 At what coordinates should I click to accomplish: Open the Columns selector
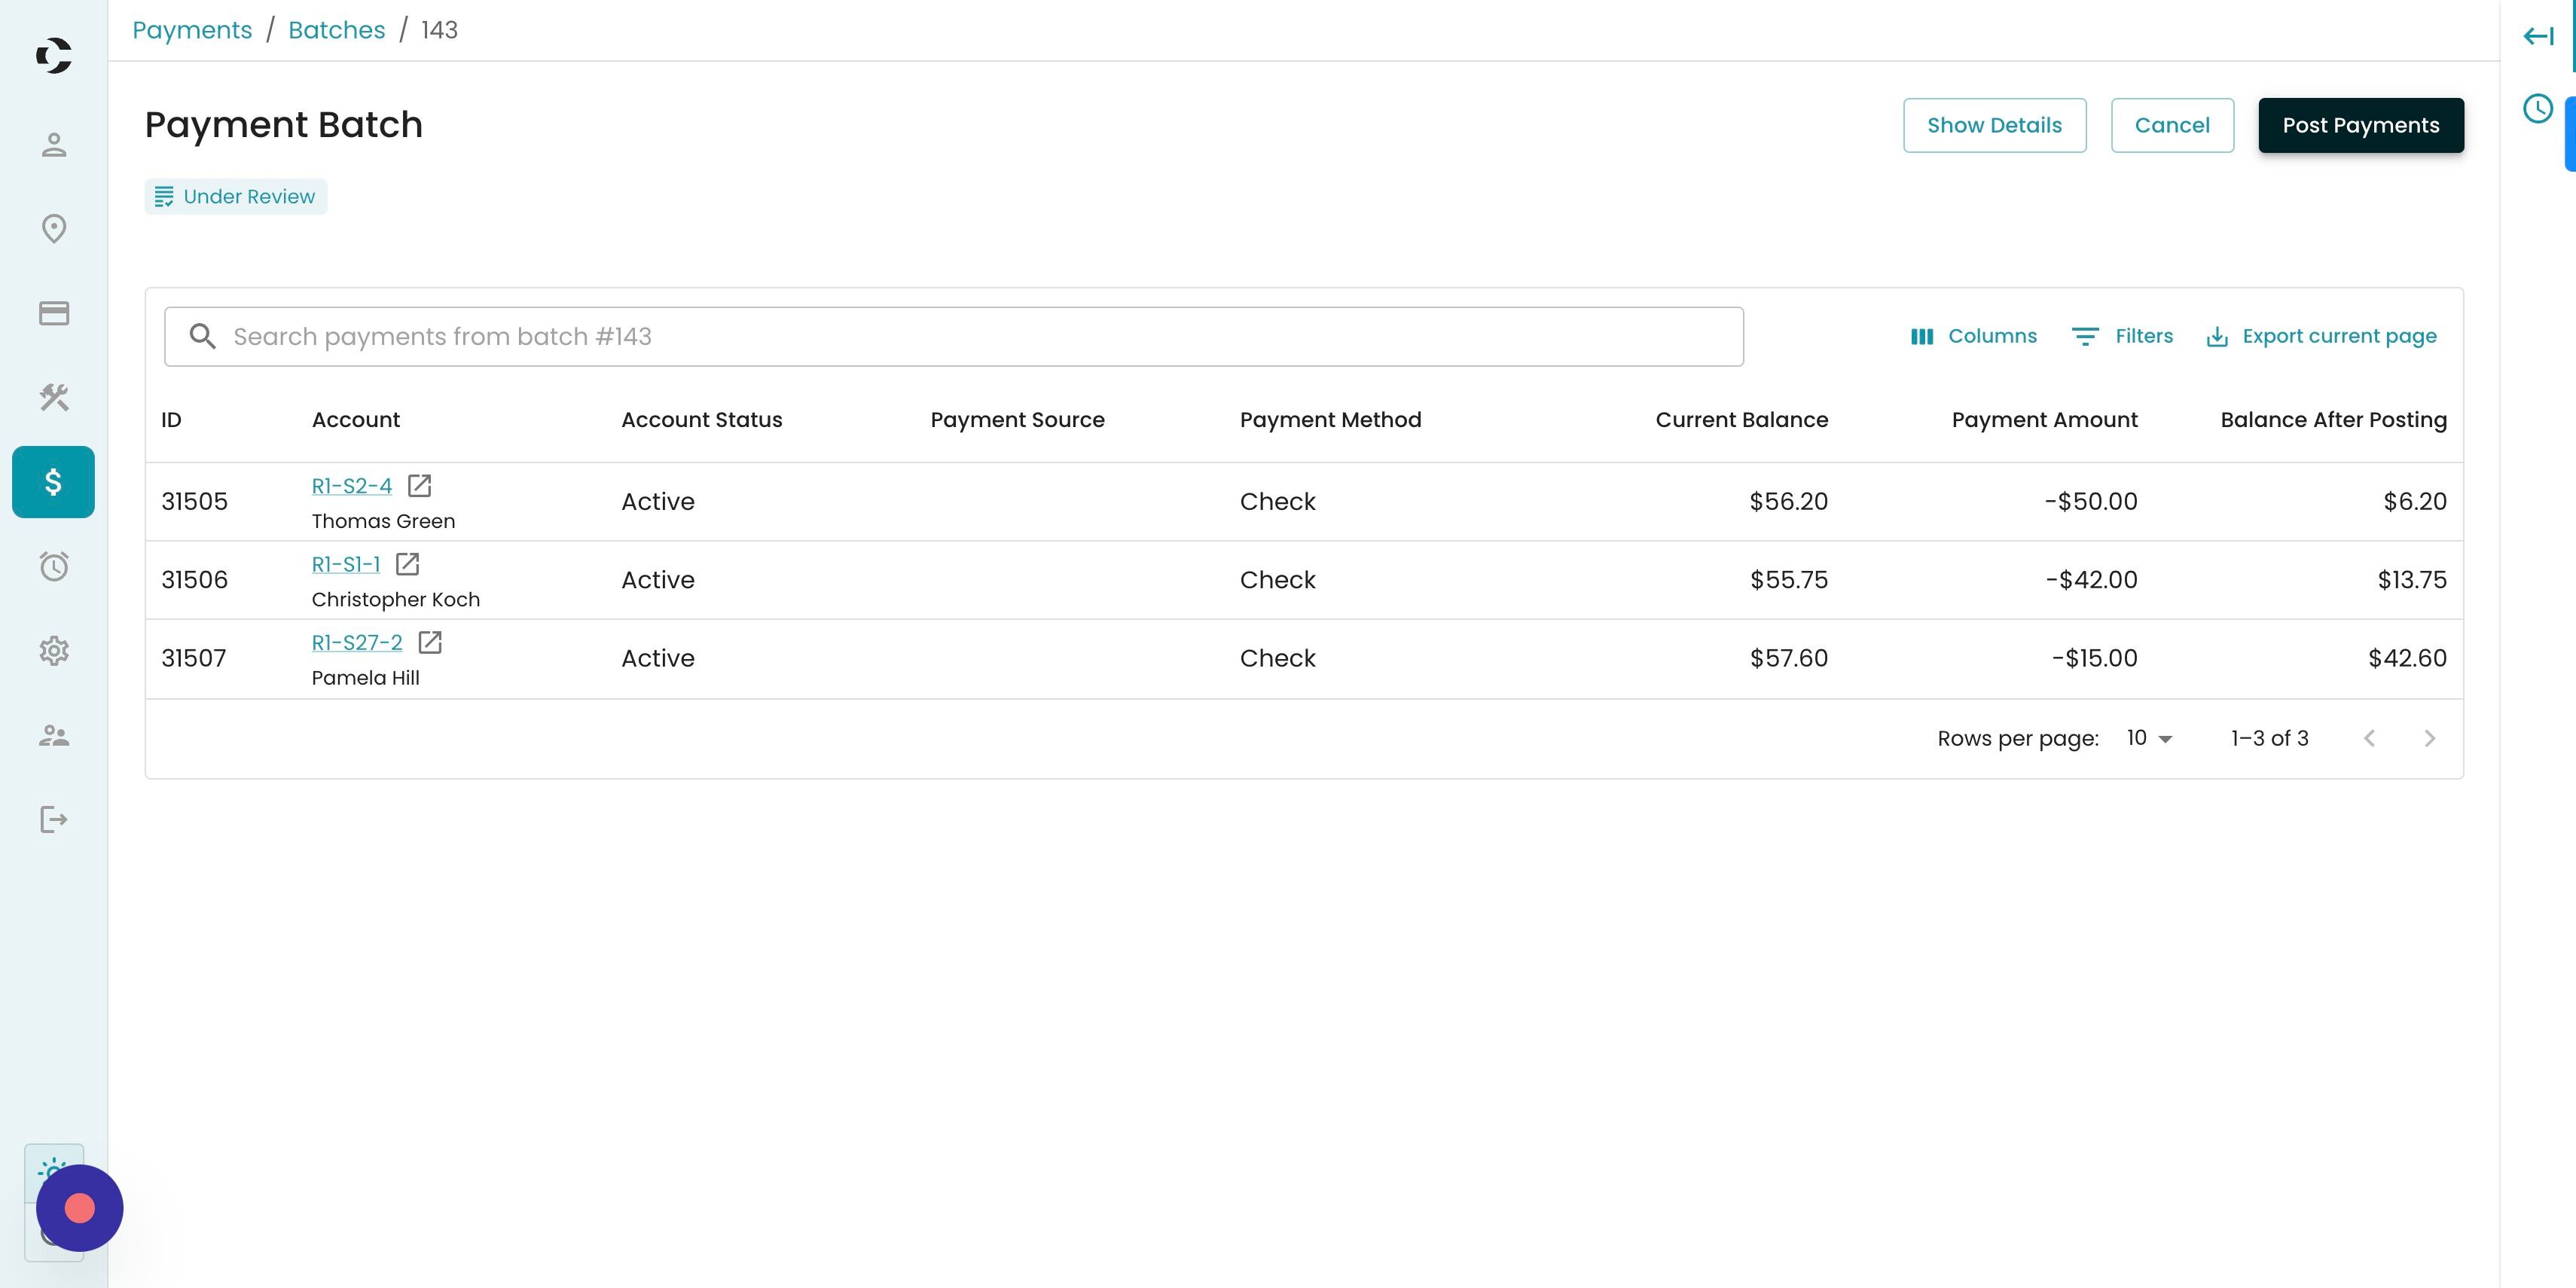[x=1973, y=336]
